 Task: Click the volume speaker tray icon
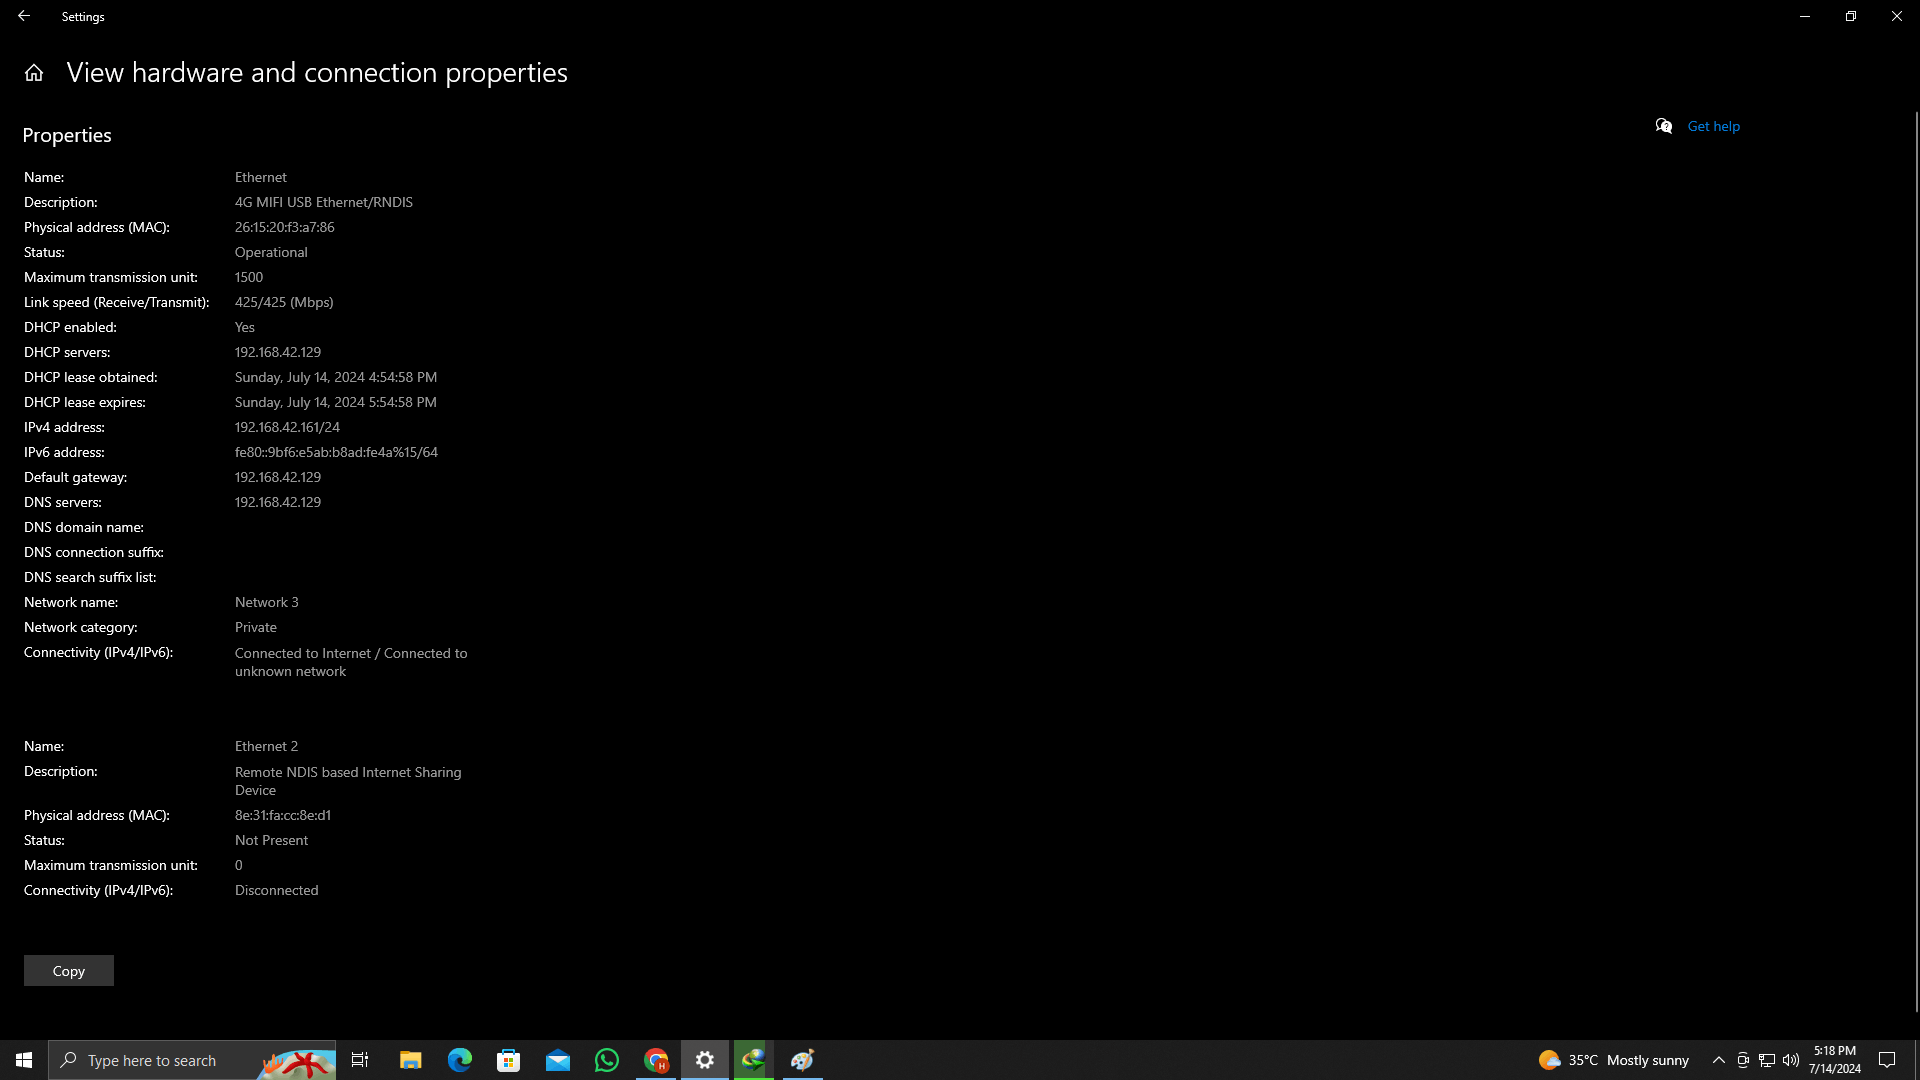[1791, 1060]
